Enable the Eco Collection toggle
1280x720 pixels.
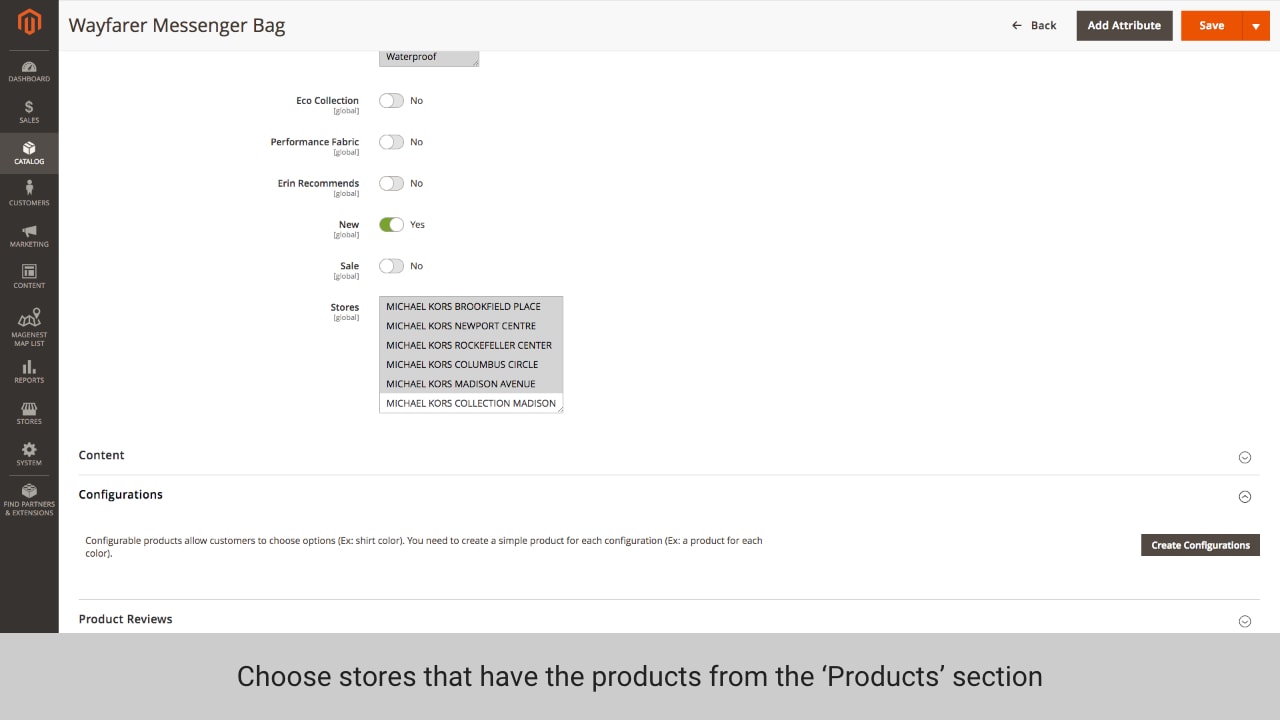[391, 101]
